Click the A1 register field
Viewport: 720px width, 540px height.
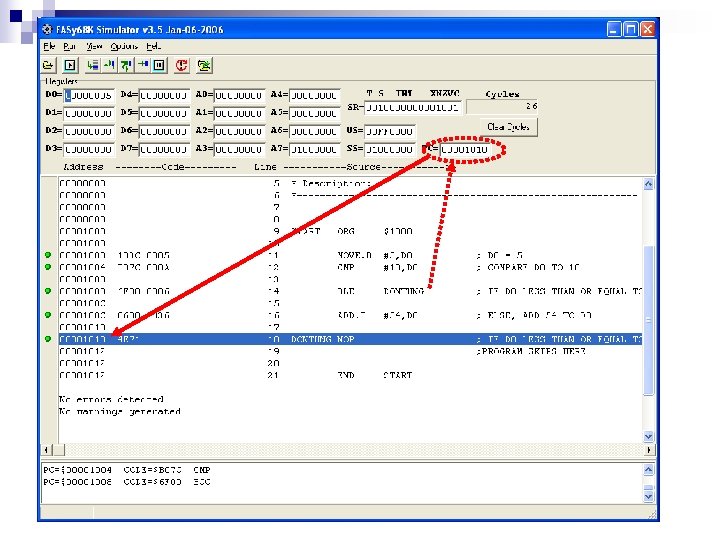[239, 113]
